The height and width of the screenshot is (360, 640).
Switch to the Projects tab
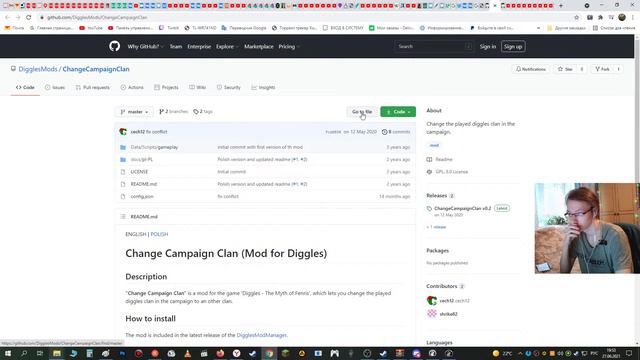click(166, 87)
